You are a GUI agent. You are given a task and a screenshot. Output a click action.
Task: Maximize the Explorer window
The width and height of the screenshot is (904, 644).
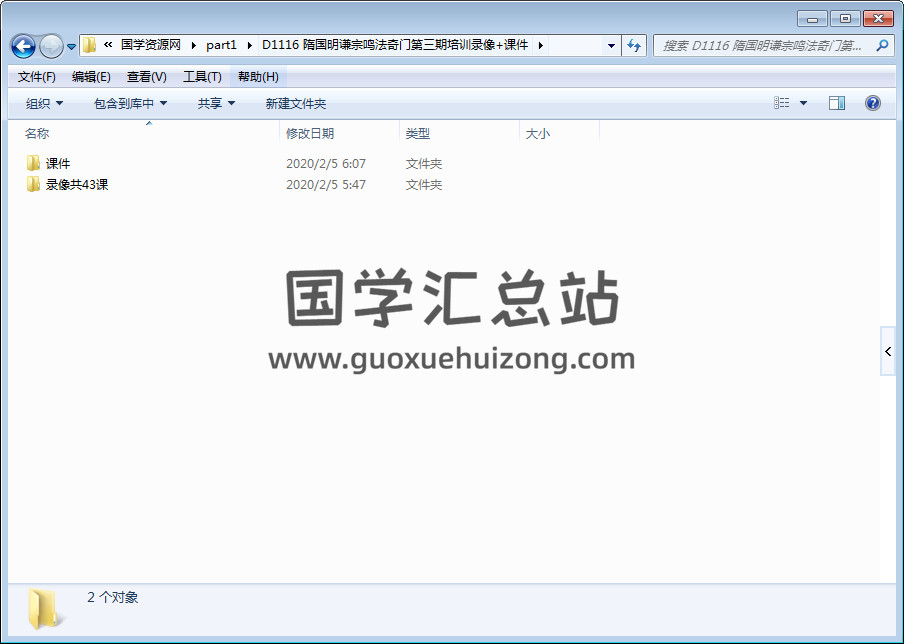845,19
